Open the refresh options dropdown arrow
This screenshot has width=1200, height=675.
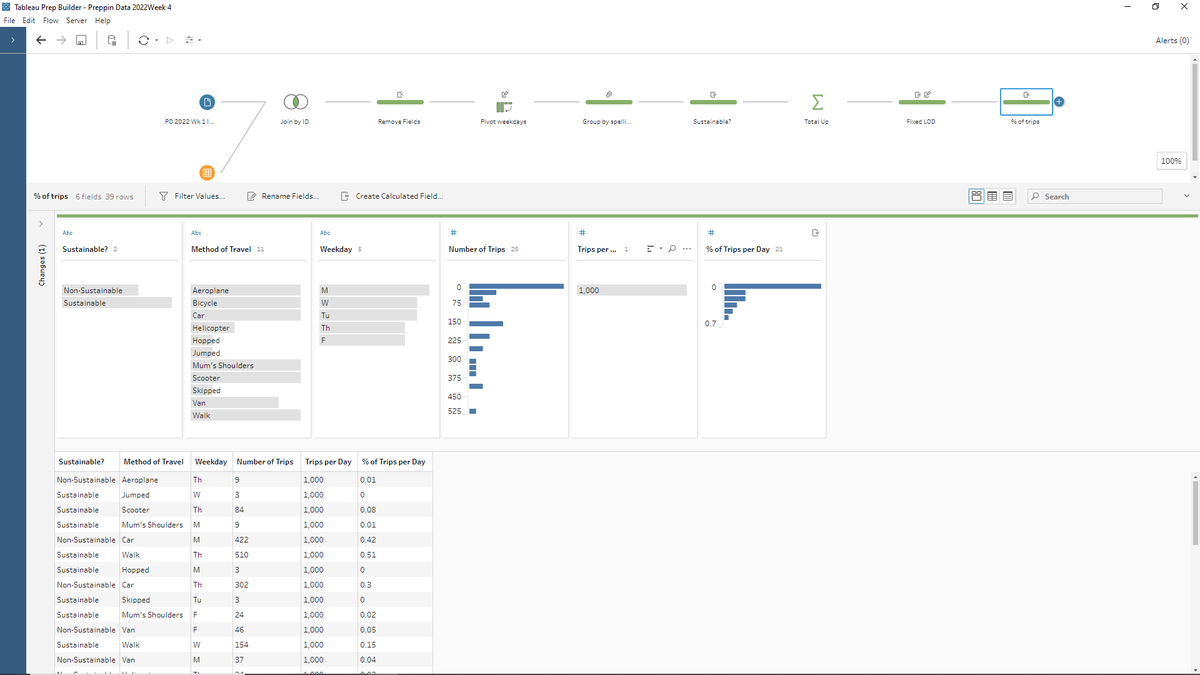point(155,41)
